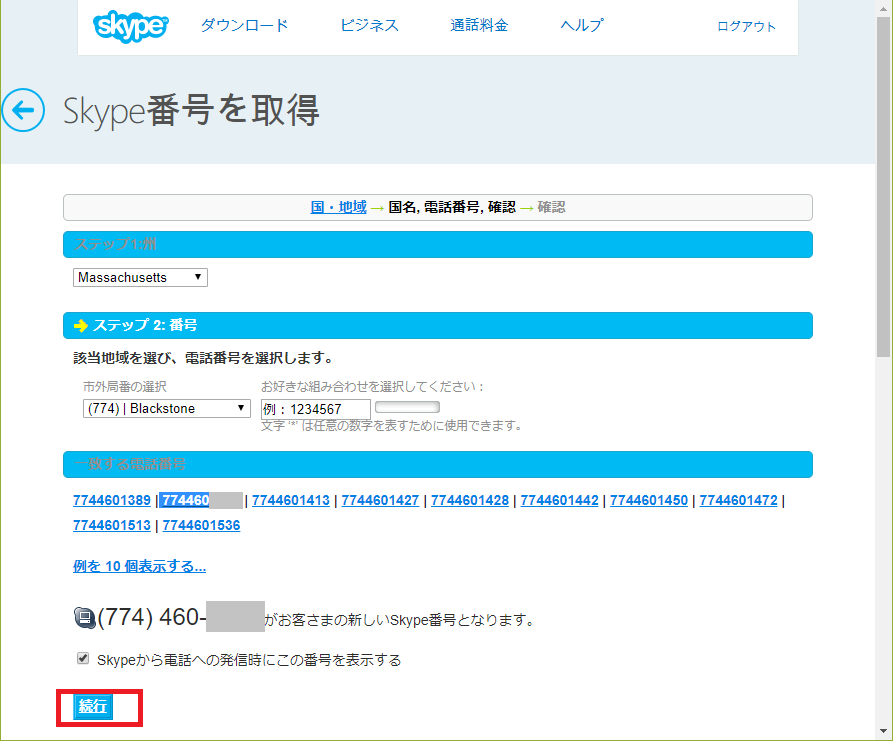This screenshot has width=893, height=741.
Task: Select phone number 7744601442
Action: (x=559, y=500)
